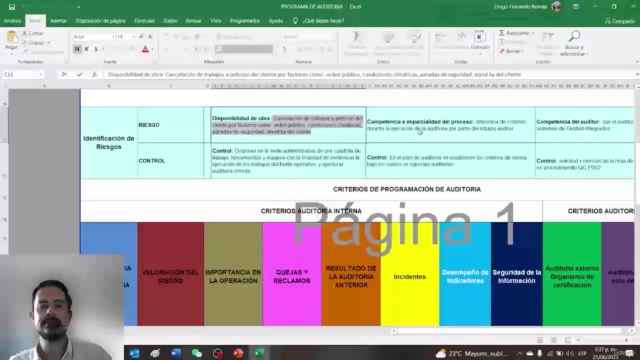
Task: Confirm the entry with formula bar checkmark
Action: [x=80, y=75]
